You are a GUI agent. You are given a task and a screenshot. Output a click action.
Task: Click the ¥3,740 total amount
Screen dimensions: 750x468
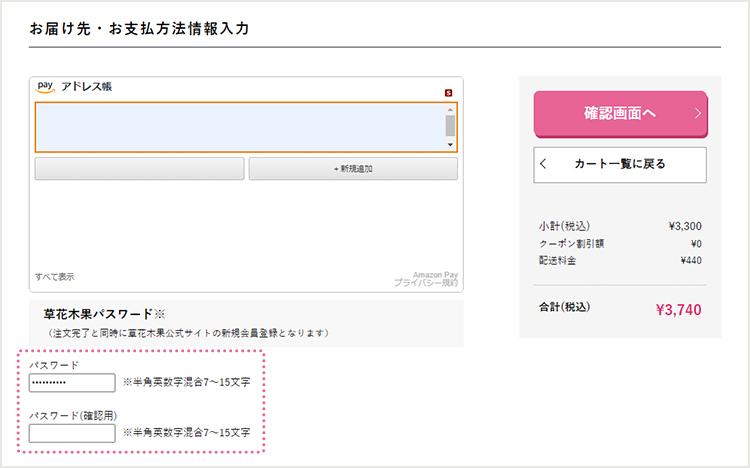[678, 310]
